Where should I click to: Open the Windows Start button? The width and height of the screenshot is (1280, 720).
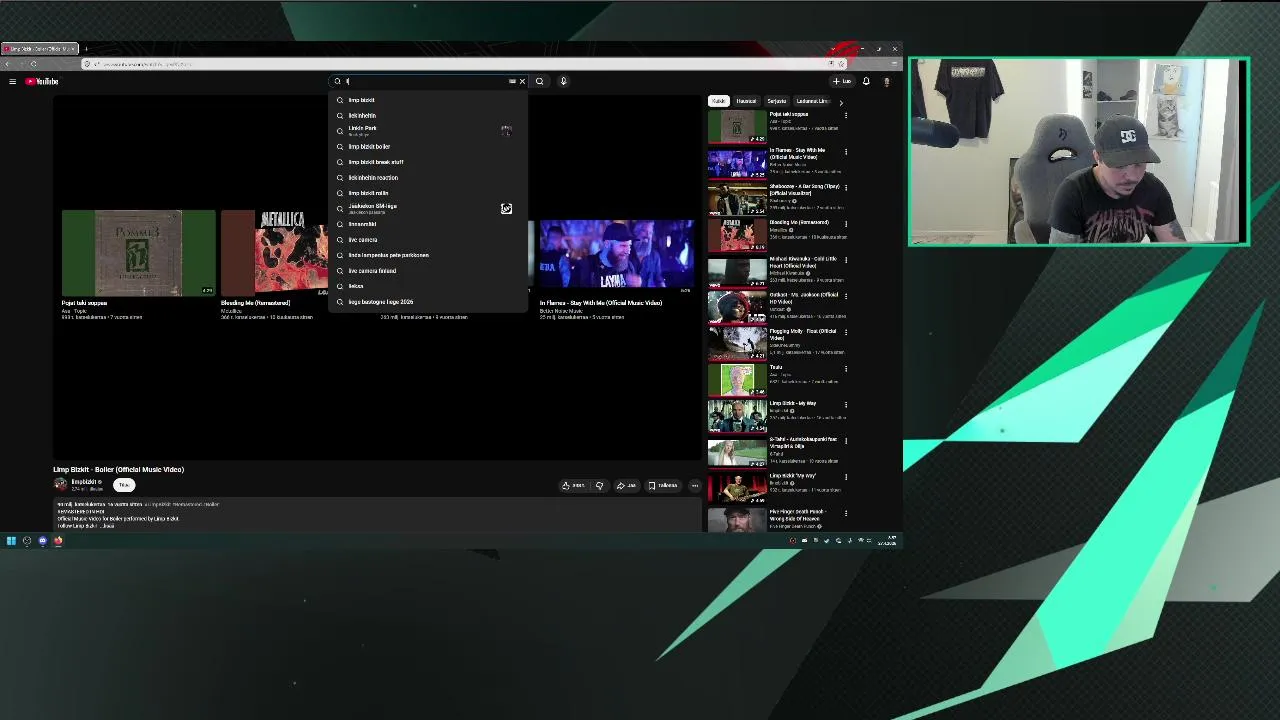11,541
